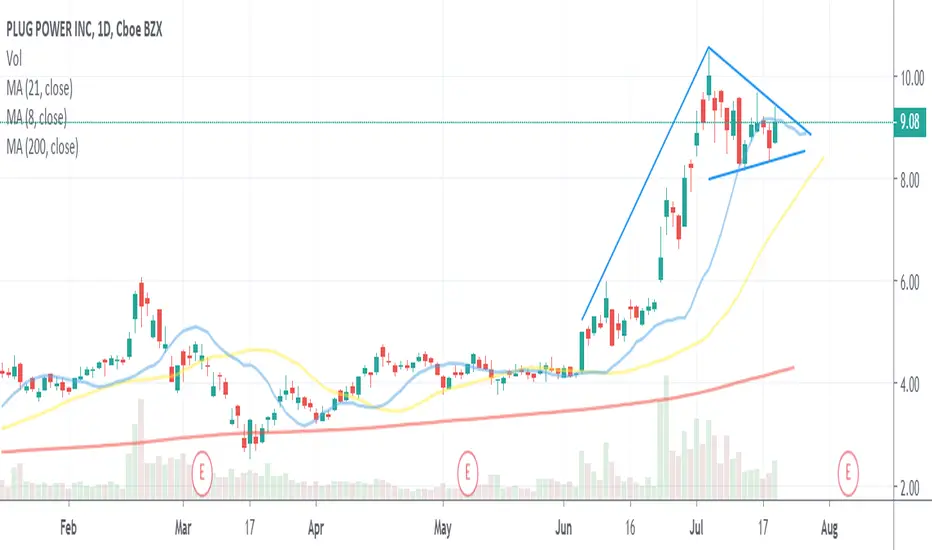Click the Jun date axis label
932x550 pixels.
563,528
